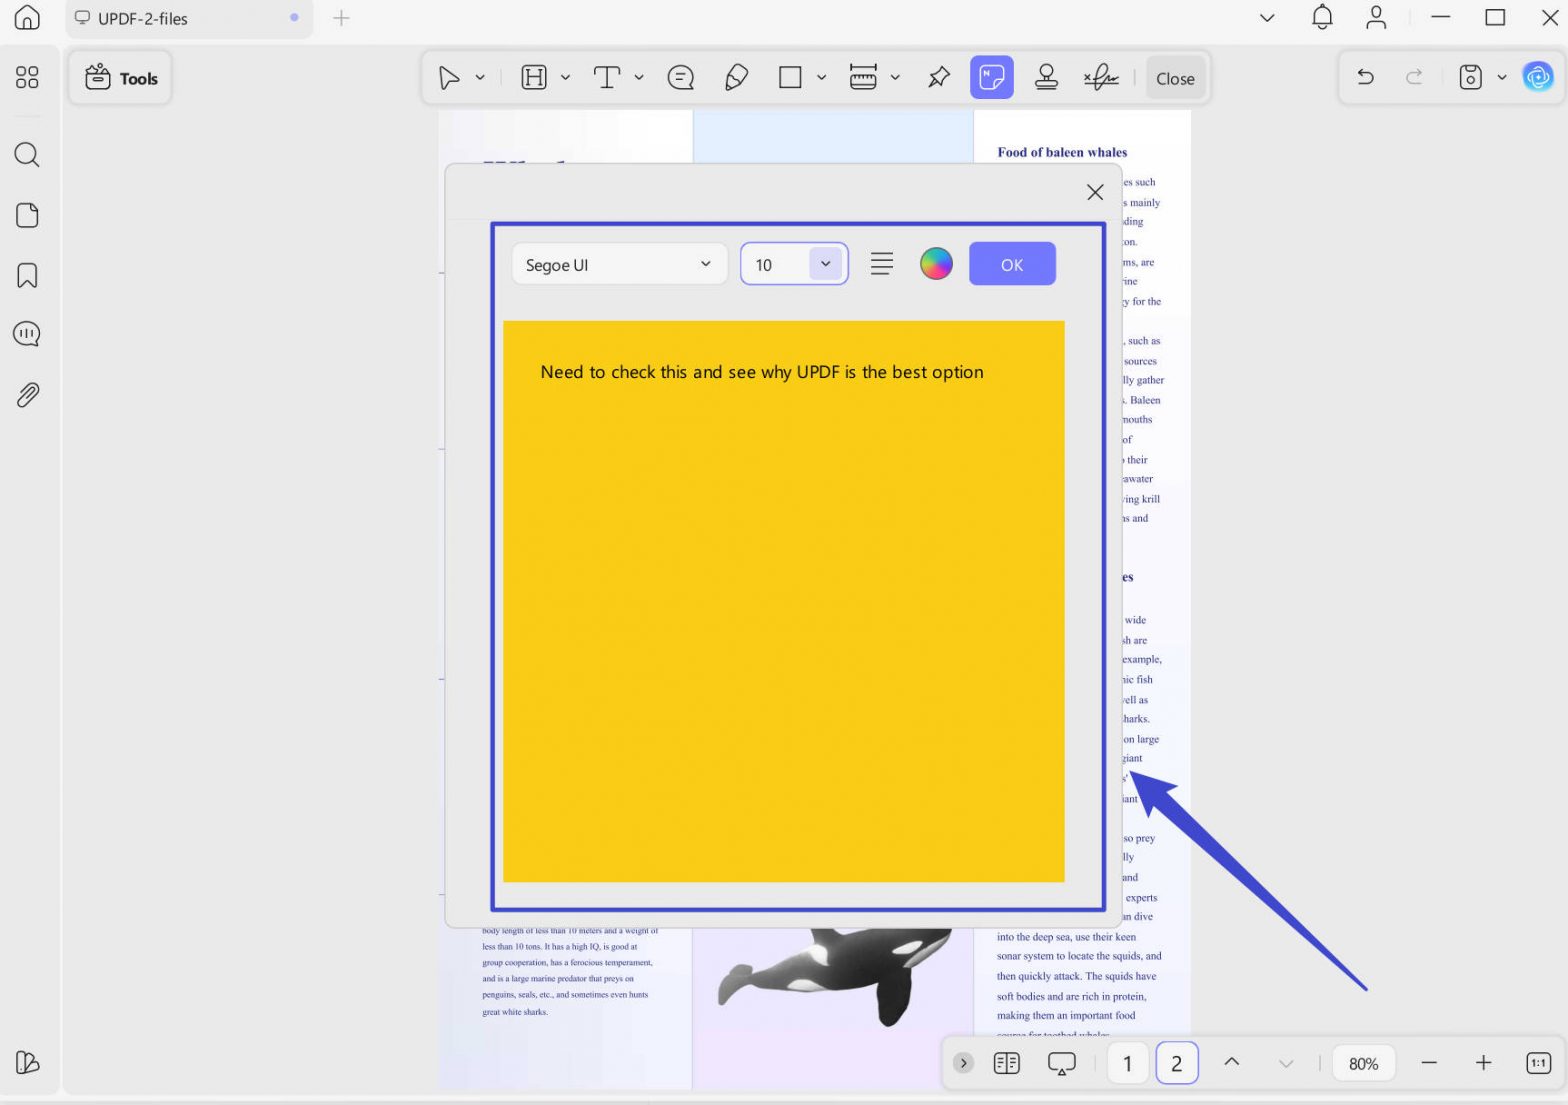Open the search panel in sidebar
The width and height of the screenshot is (1568, 1105).
(27, 154)
